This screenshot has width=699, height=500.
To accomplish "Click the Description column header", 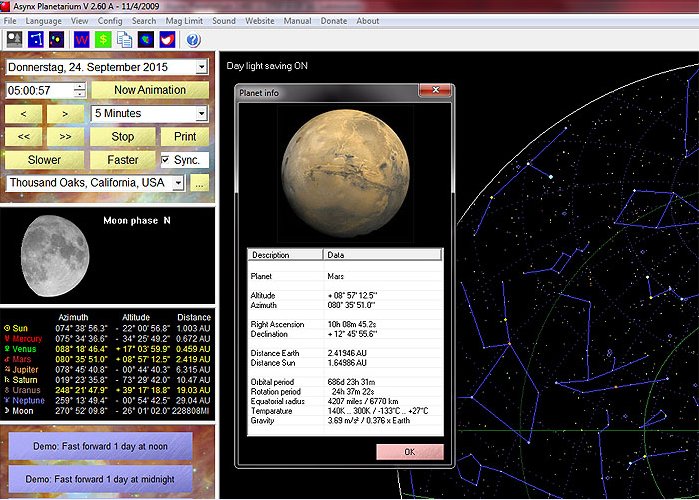I will (285, 255).
